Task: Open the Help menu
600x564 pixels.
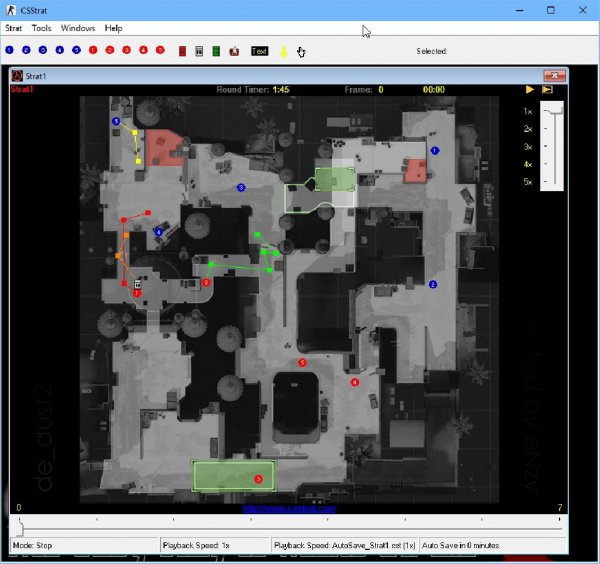Action: click(114, 28)
